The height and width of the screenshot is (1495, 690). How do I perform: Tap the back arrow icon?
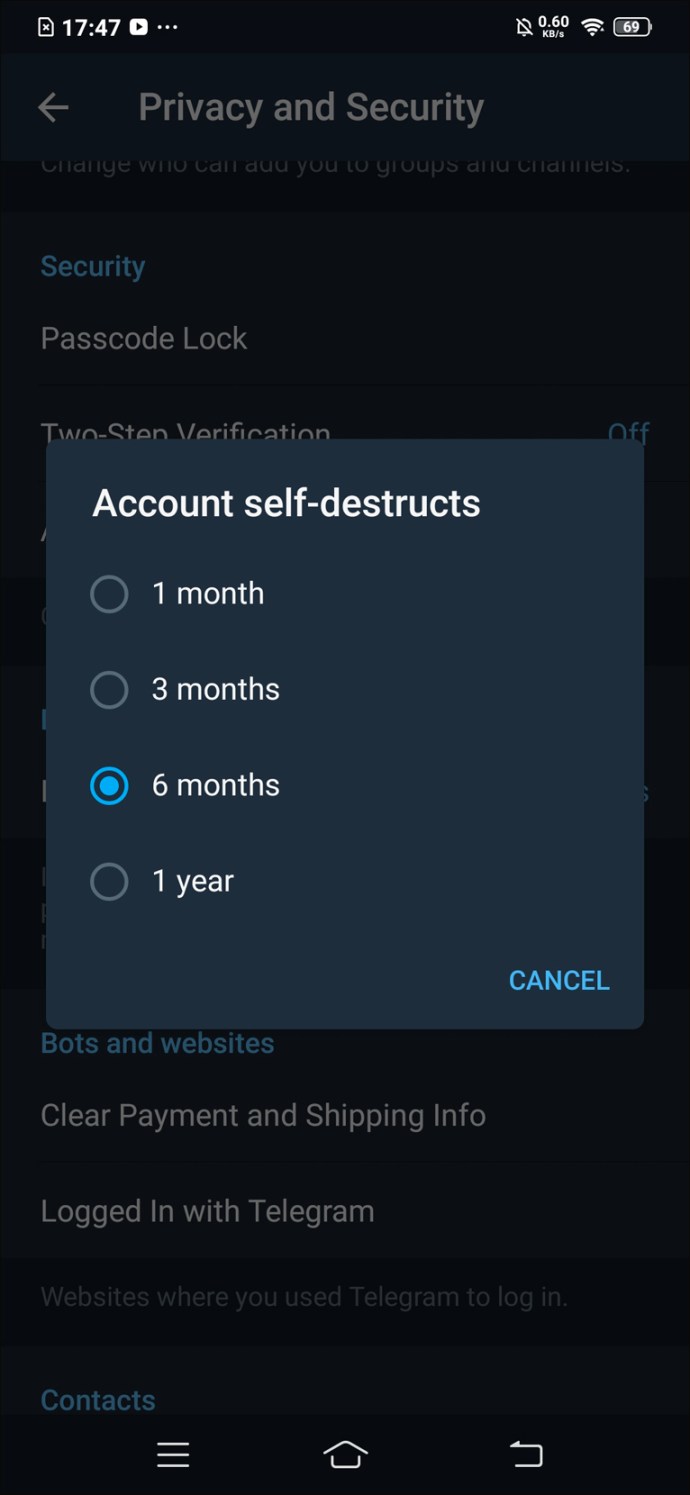53,108
